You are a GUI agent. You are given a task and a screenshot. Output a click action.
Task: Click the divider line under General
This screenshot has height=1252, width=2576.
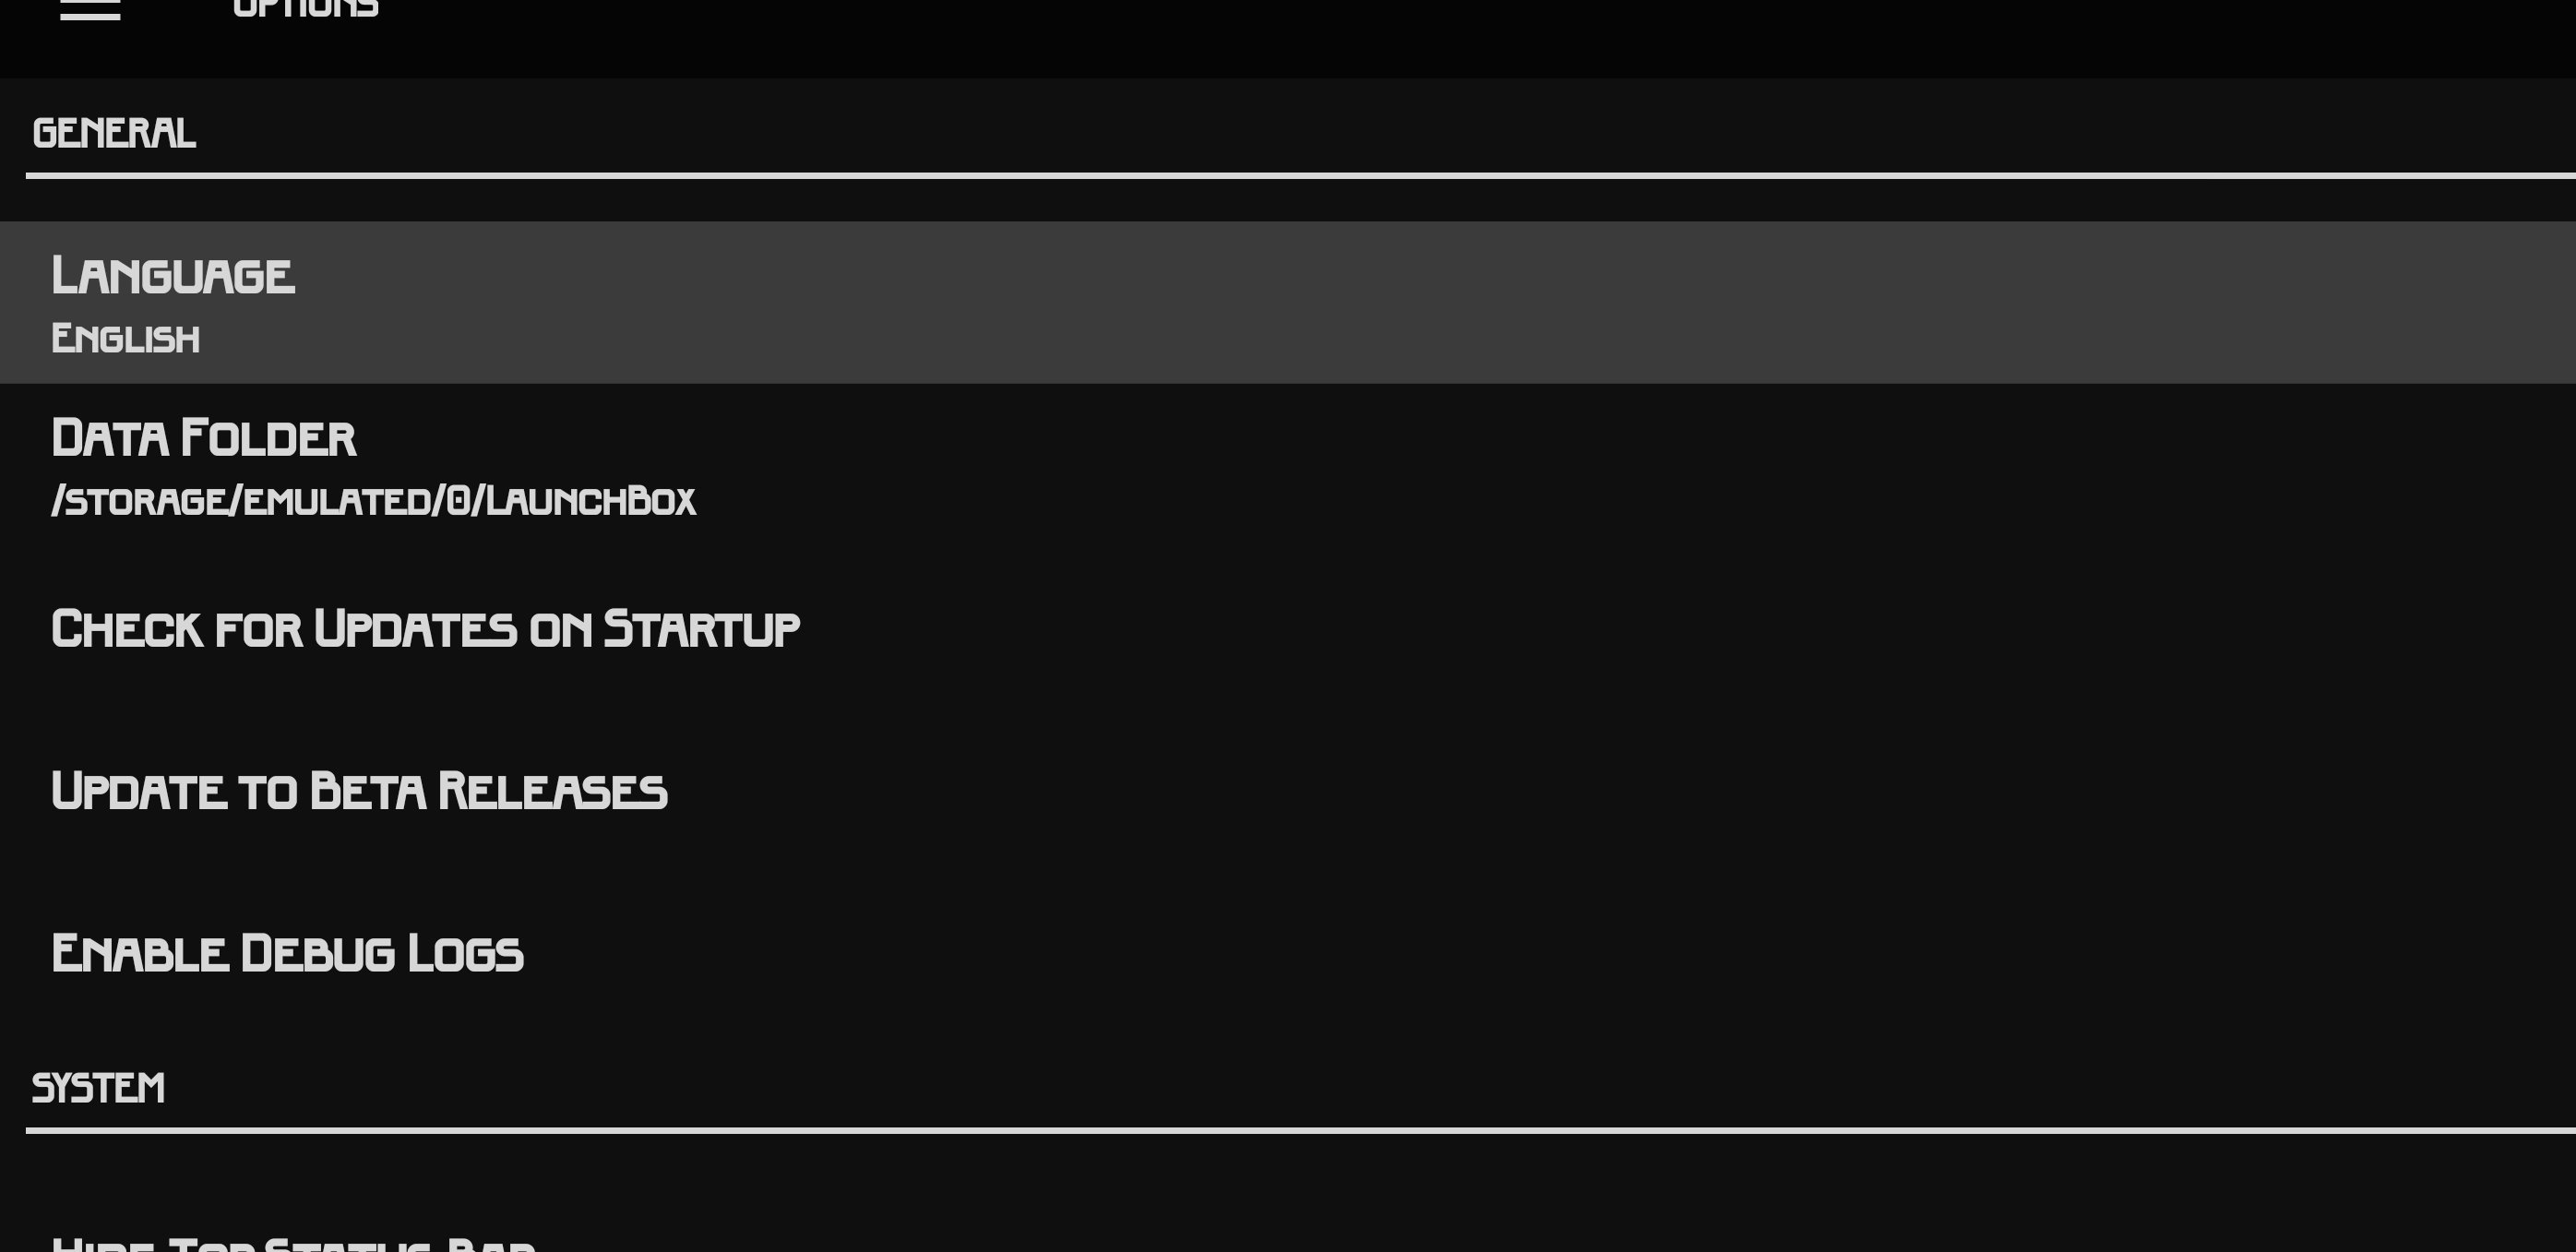1301,175
